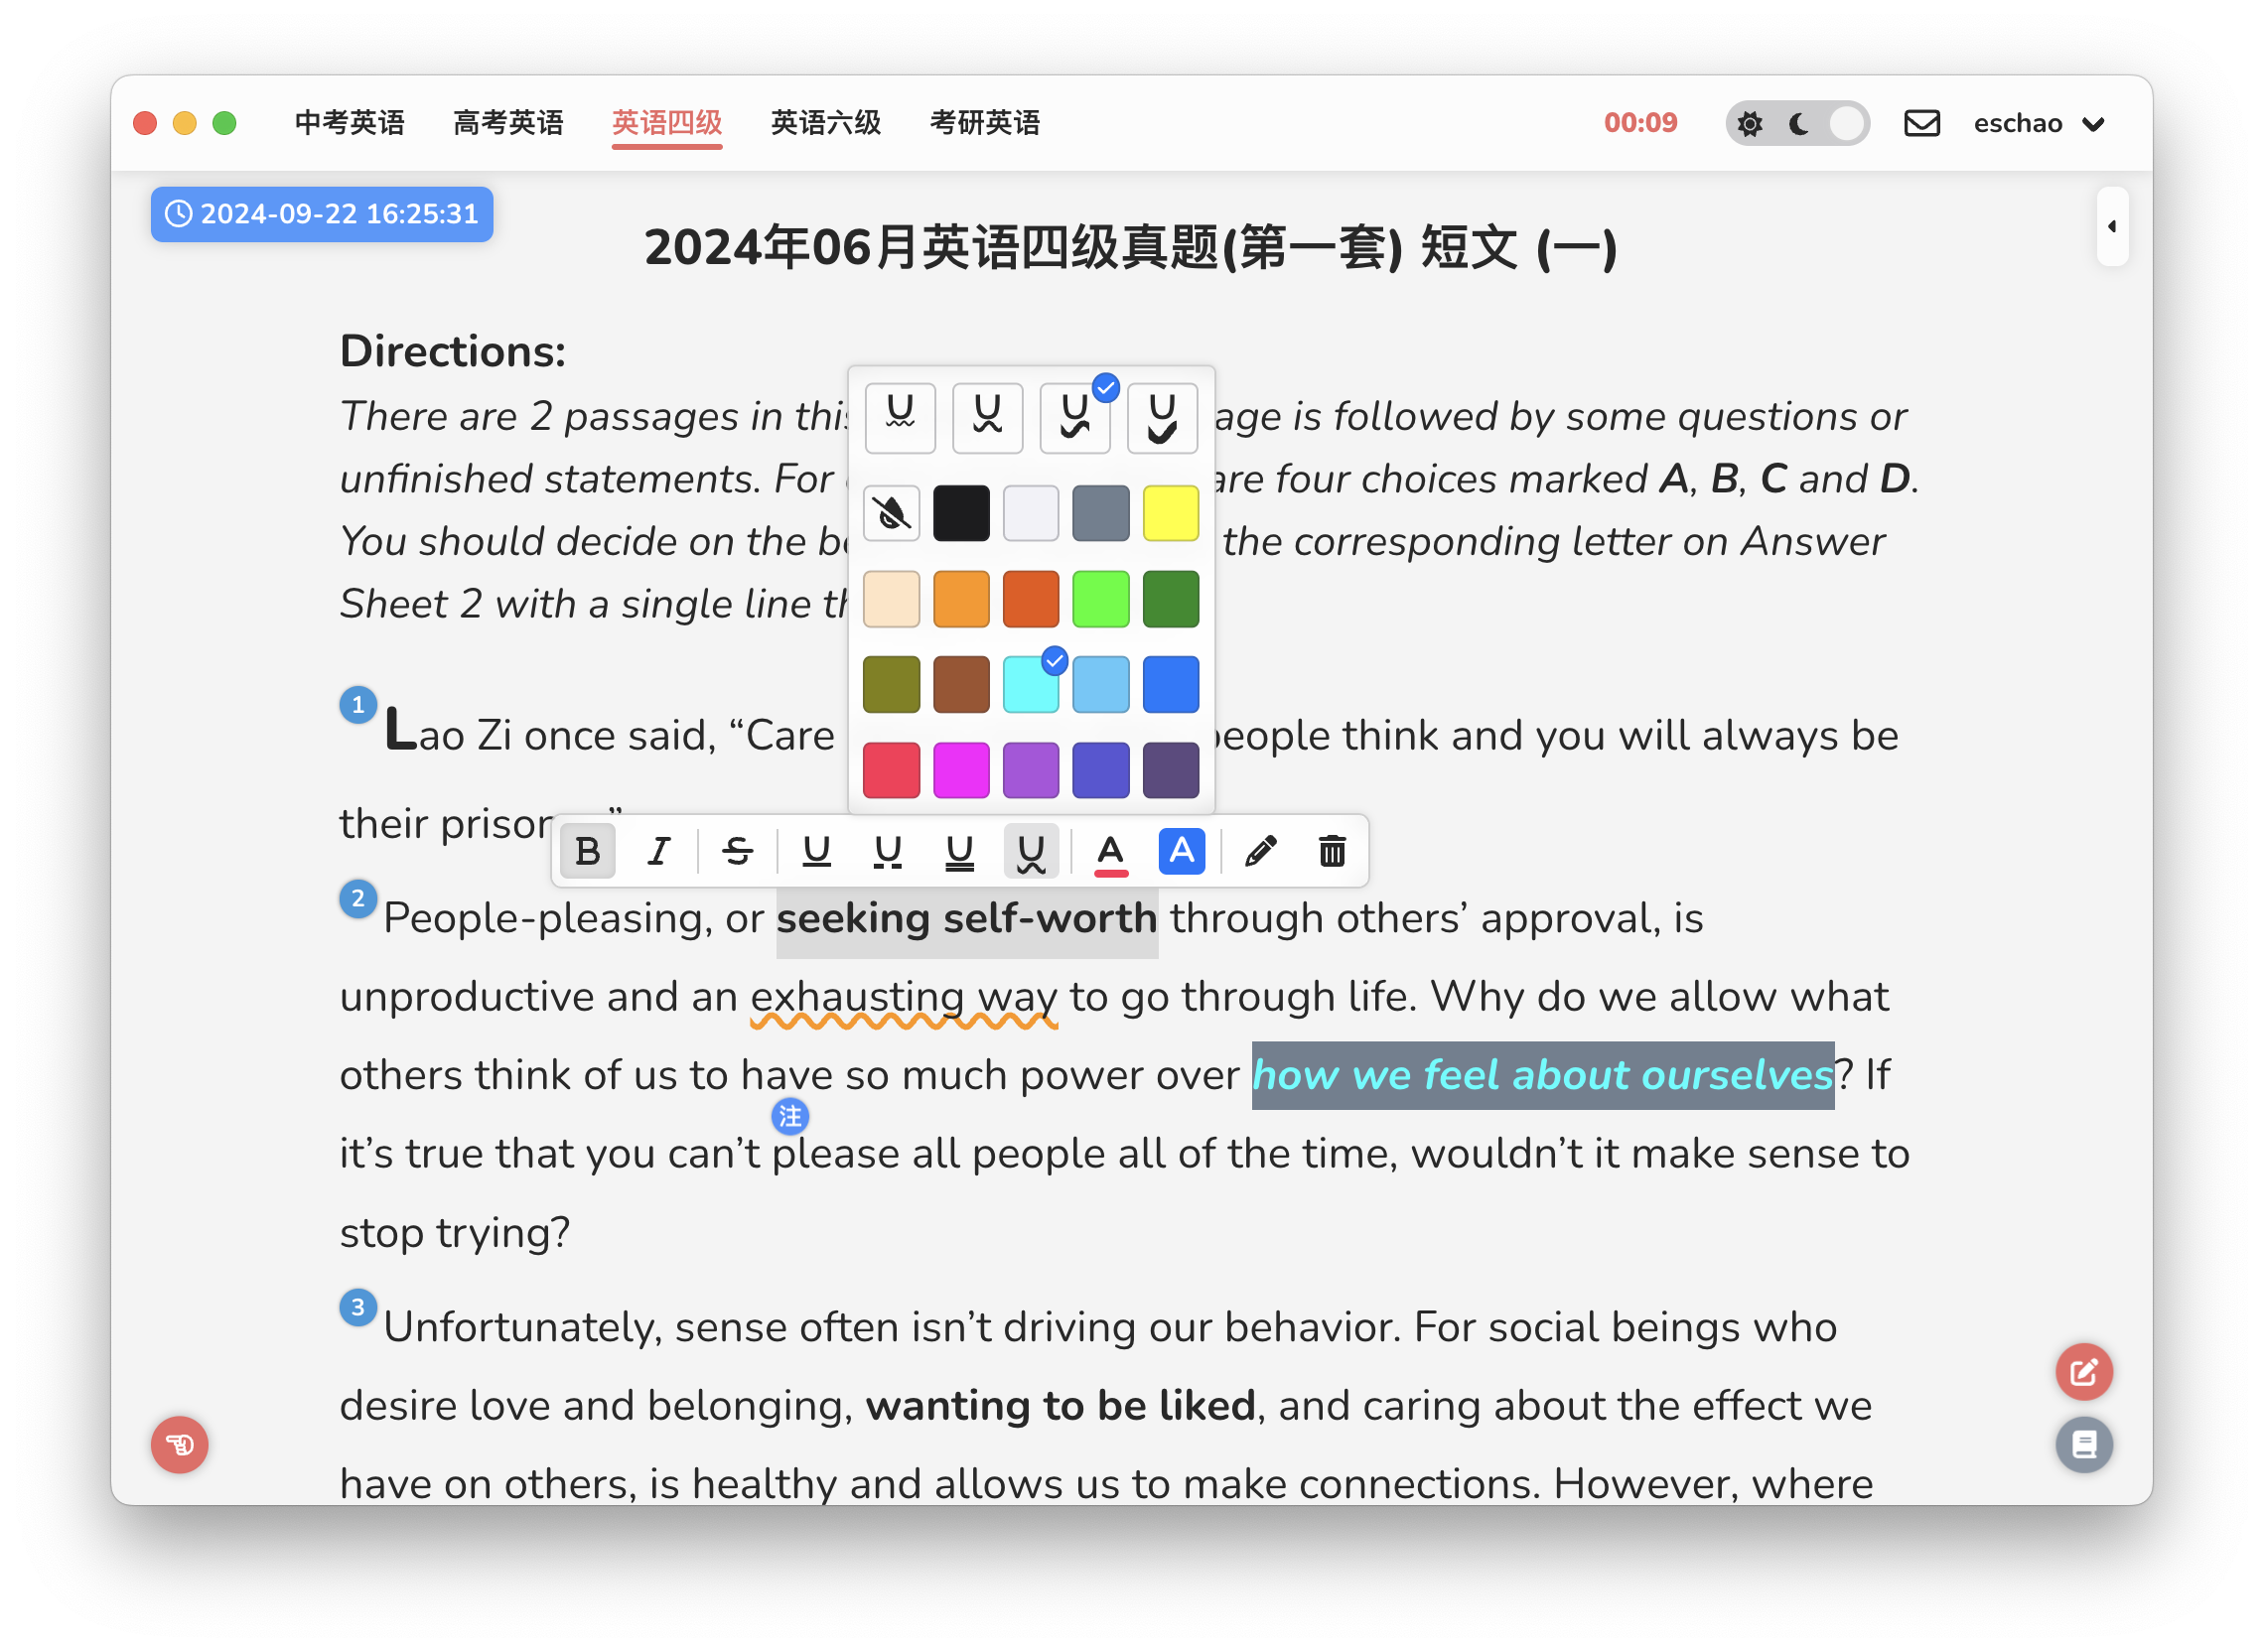Open wavy underline style options
This screenshot has width=2264, height=1652.
point(1031,852)
